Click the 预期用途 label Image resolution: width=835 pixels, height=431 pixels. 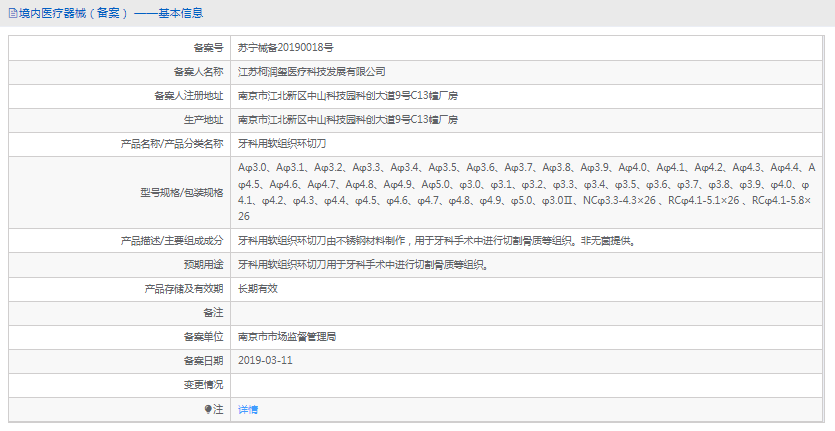[203, 265]
